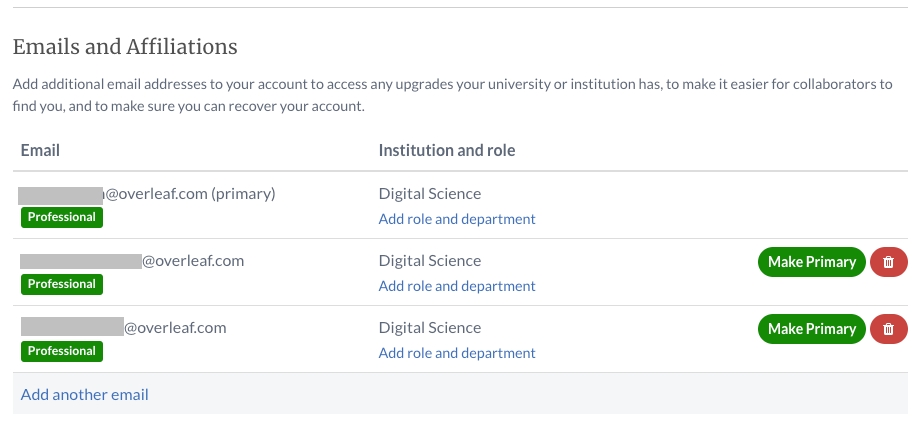Image resolution: width=920 pixels, height=428 pixels.
Task: Open Add role and department for primary email
Action: tap(457, 219)
